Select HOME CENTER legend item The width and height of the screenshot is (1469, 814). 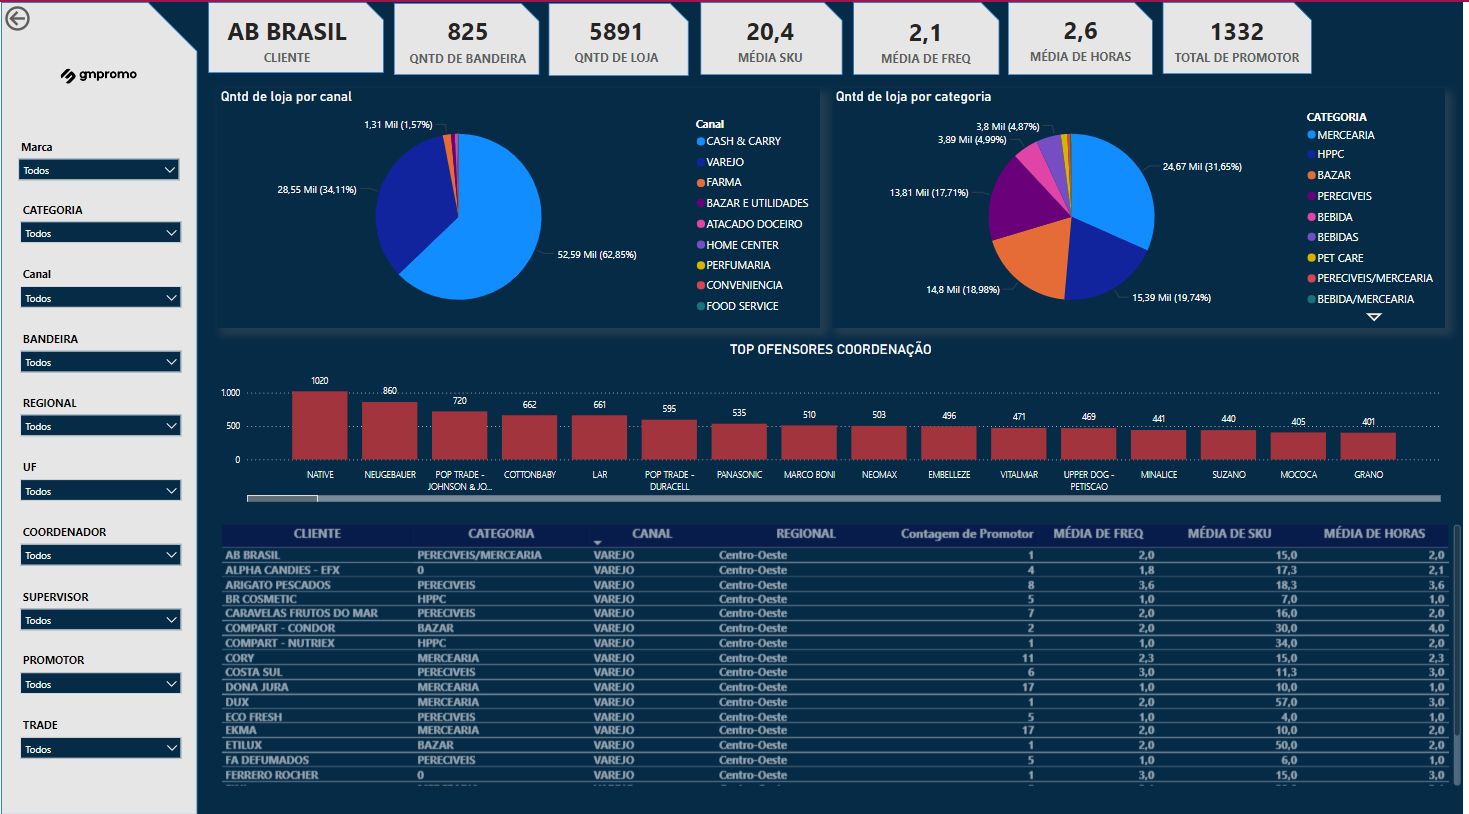tap(737, 245)
